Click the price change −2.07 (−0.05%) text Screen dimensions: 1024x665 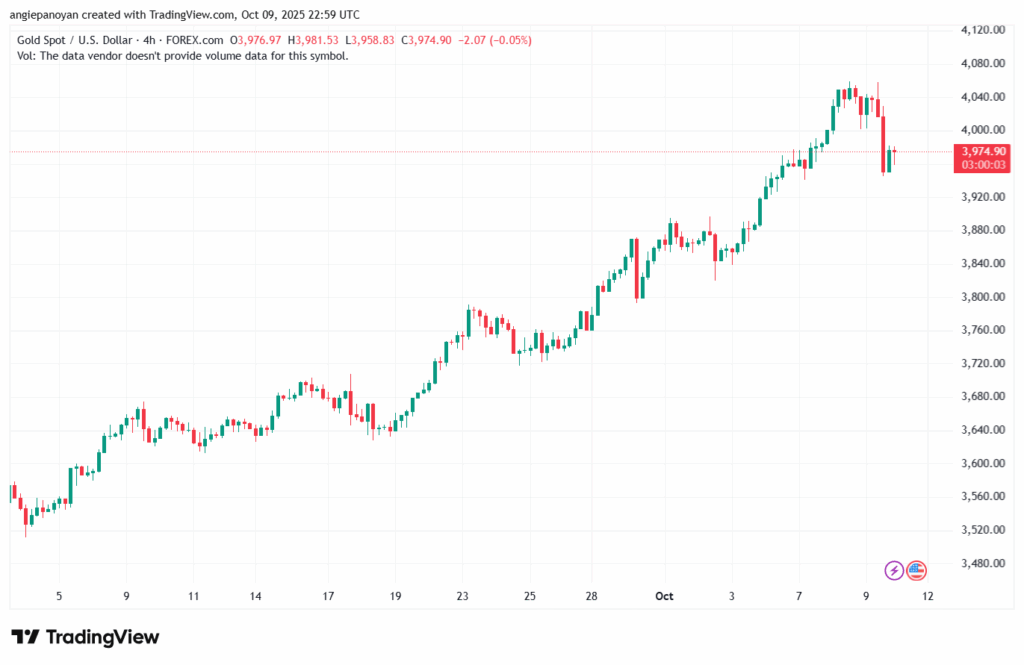495,40
